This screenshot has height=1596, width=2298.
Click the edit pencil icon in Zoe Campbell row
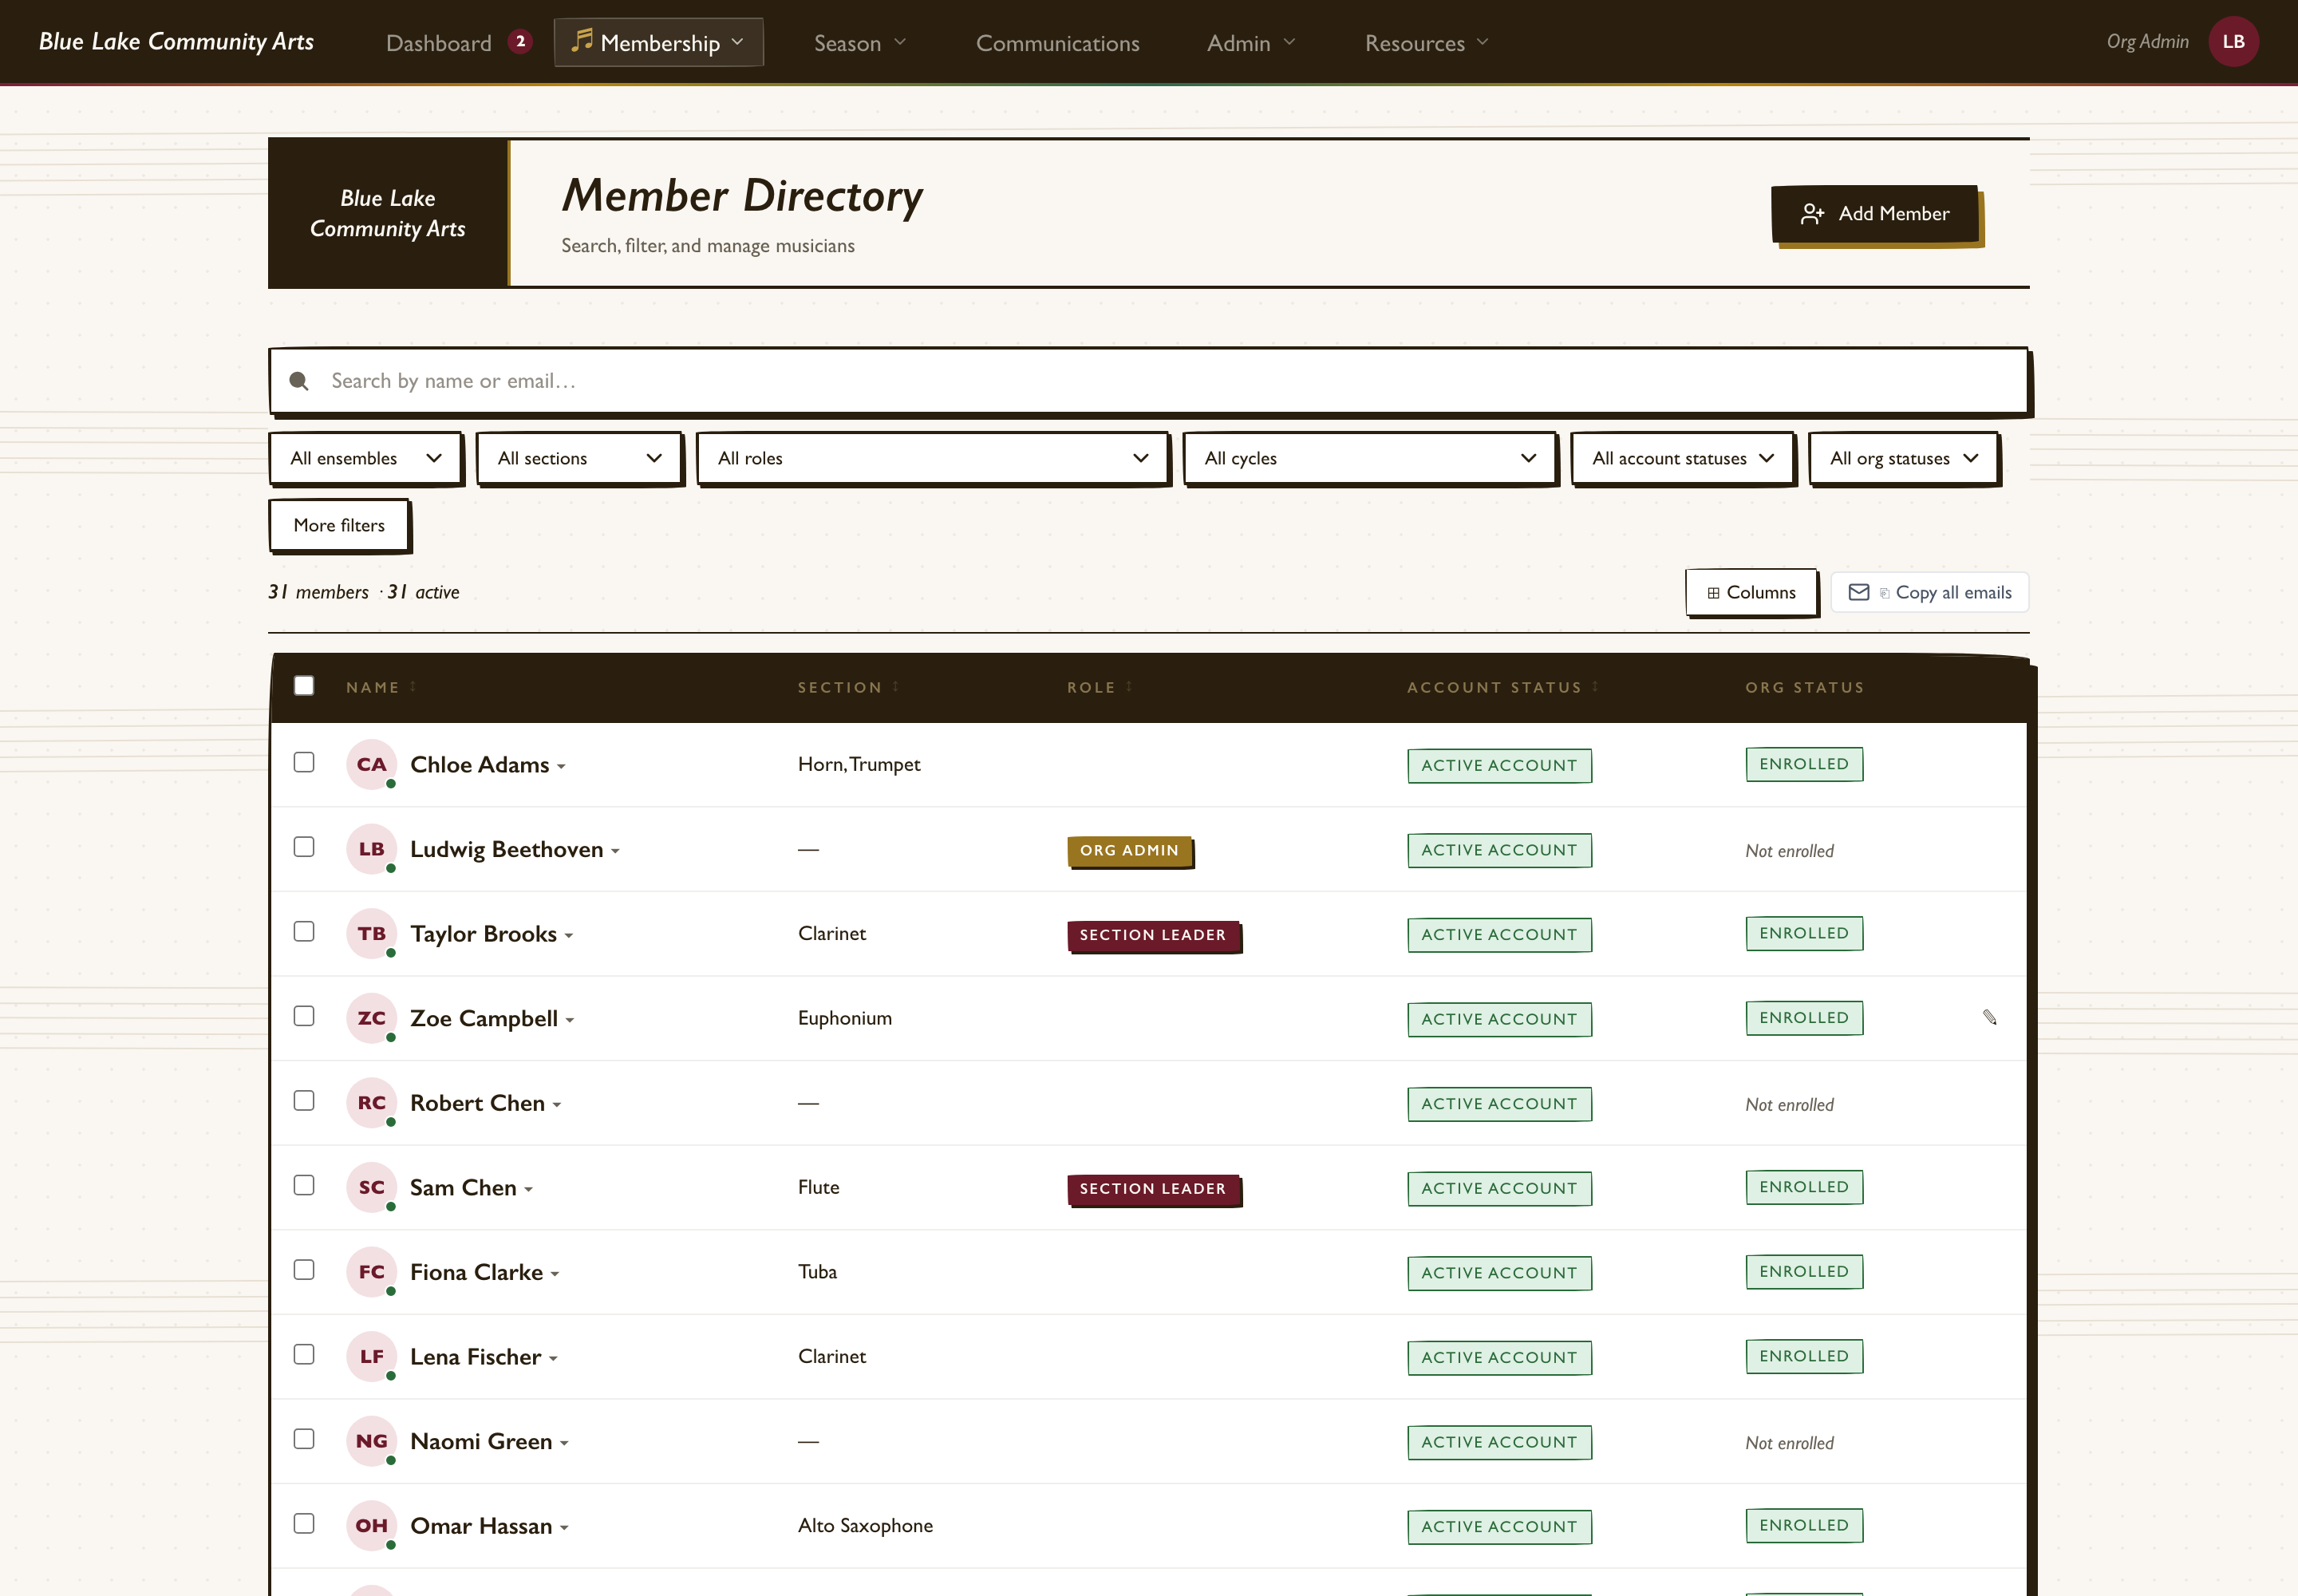1989,1017
